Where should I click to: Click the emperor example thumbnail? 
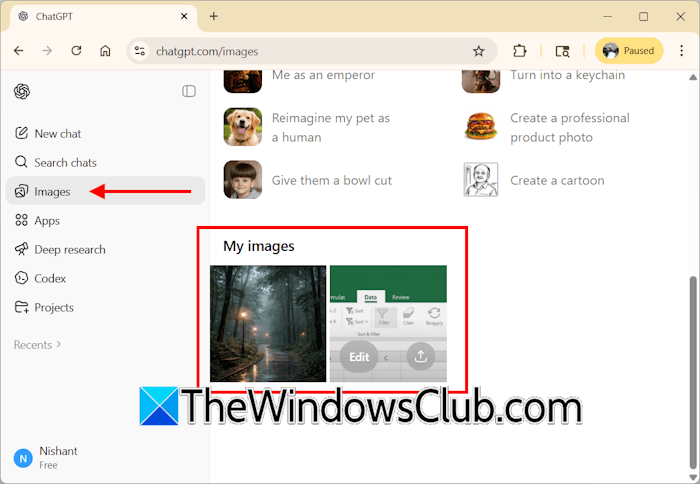point(243,81)
